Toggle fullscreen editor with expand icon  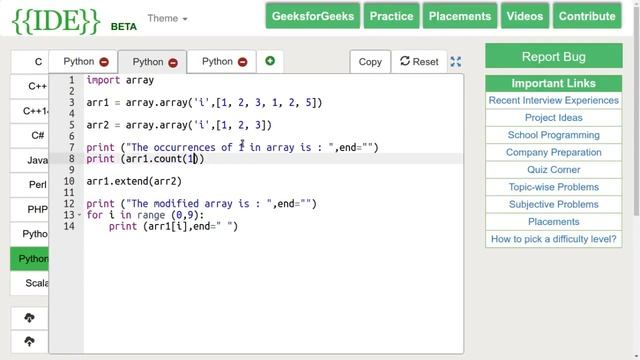click(456, 62)
